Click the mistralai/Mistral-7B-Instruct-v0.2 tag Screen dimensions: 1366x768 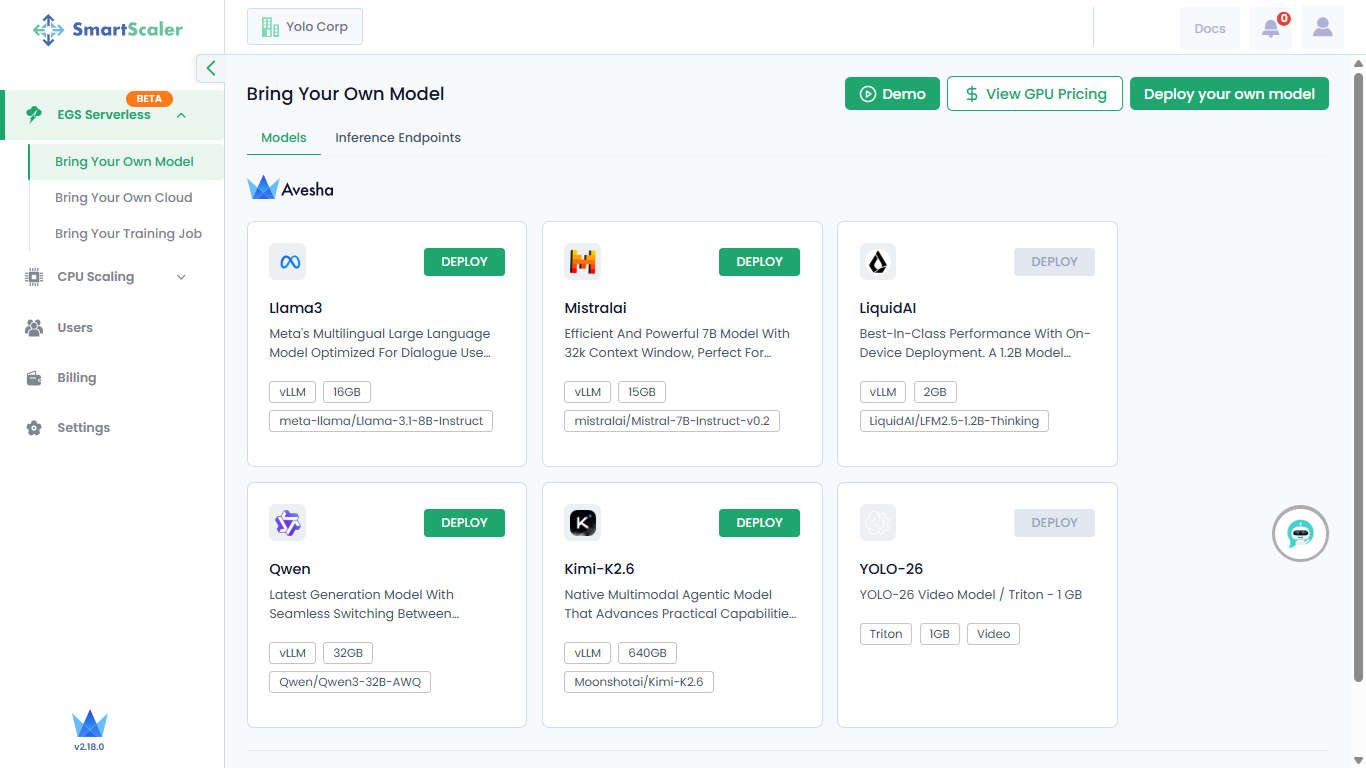tap(672, 421)
